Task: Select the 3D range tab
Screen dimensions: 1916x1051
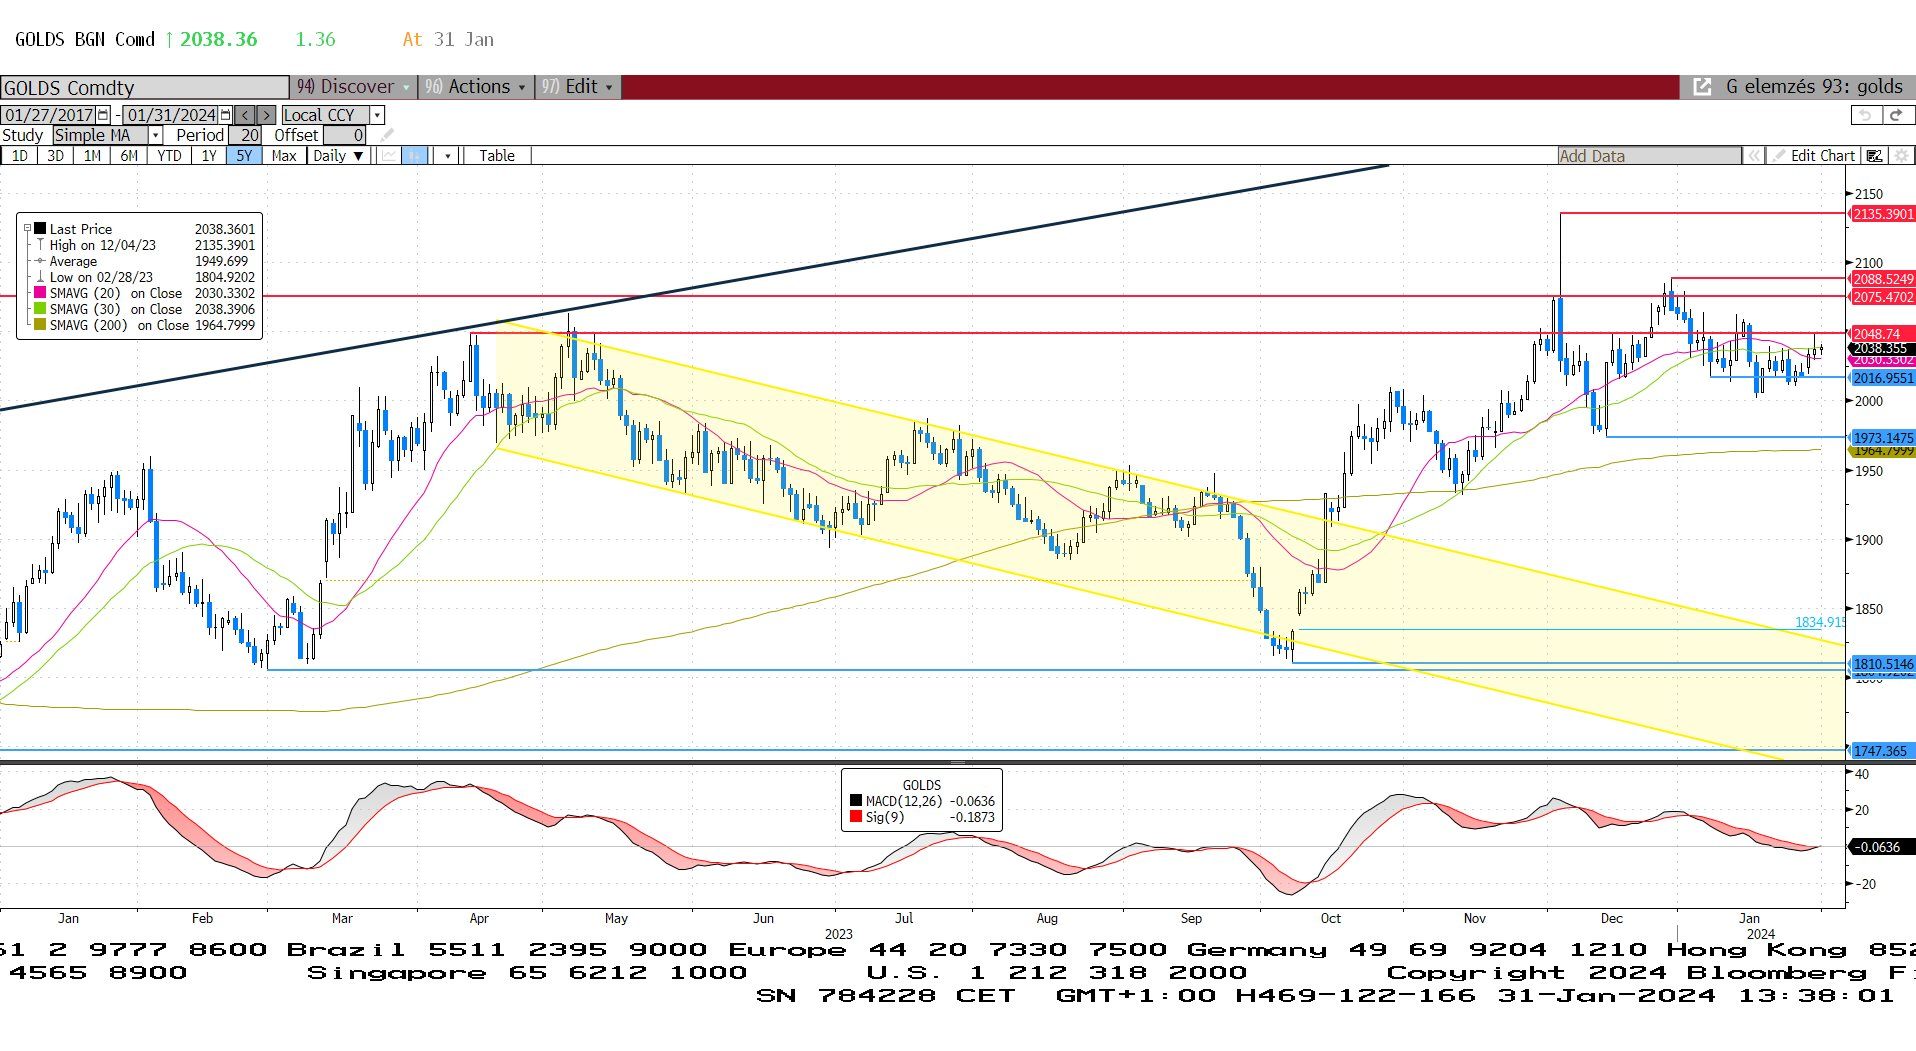Action: tap(55, 155)
